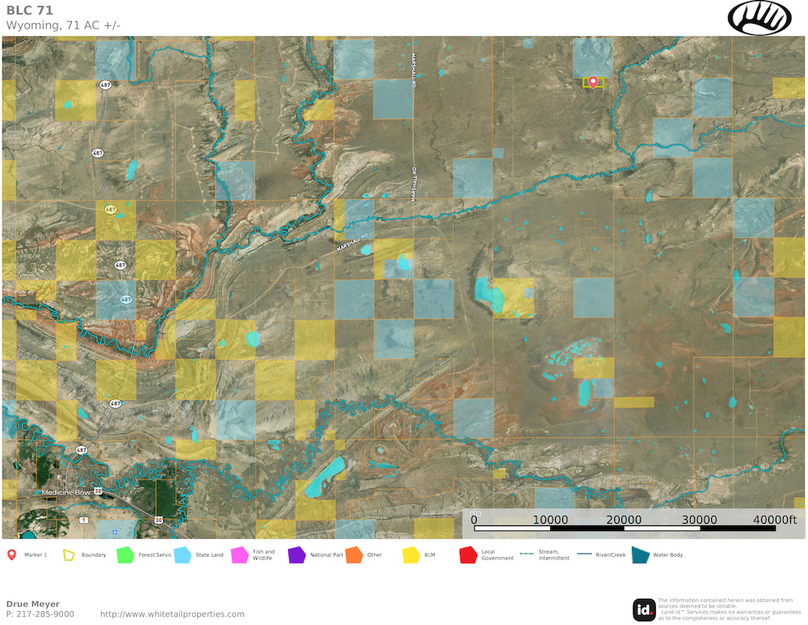Click the yellow Boundary legend icon
This screenshot has height=625, width=808.
tap(69, 554)
